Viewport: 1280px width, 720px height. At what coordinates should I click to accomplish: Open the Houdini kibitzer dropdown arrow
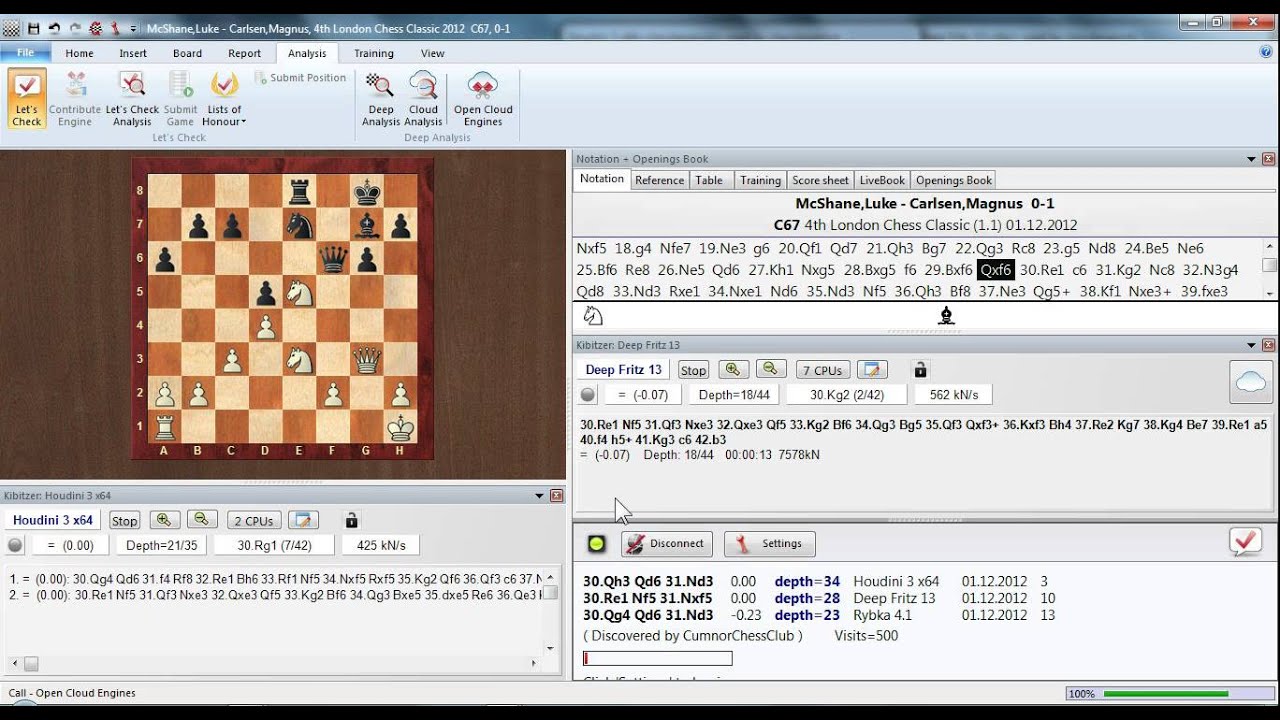pyautogui.click(x=540, y=495)
